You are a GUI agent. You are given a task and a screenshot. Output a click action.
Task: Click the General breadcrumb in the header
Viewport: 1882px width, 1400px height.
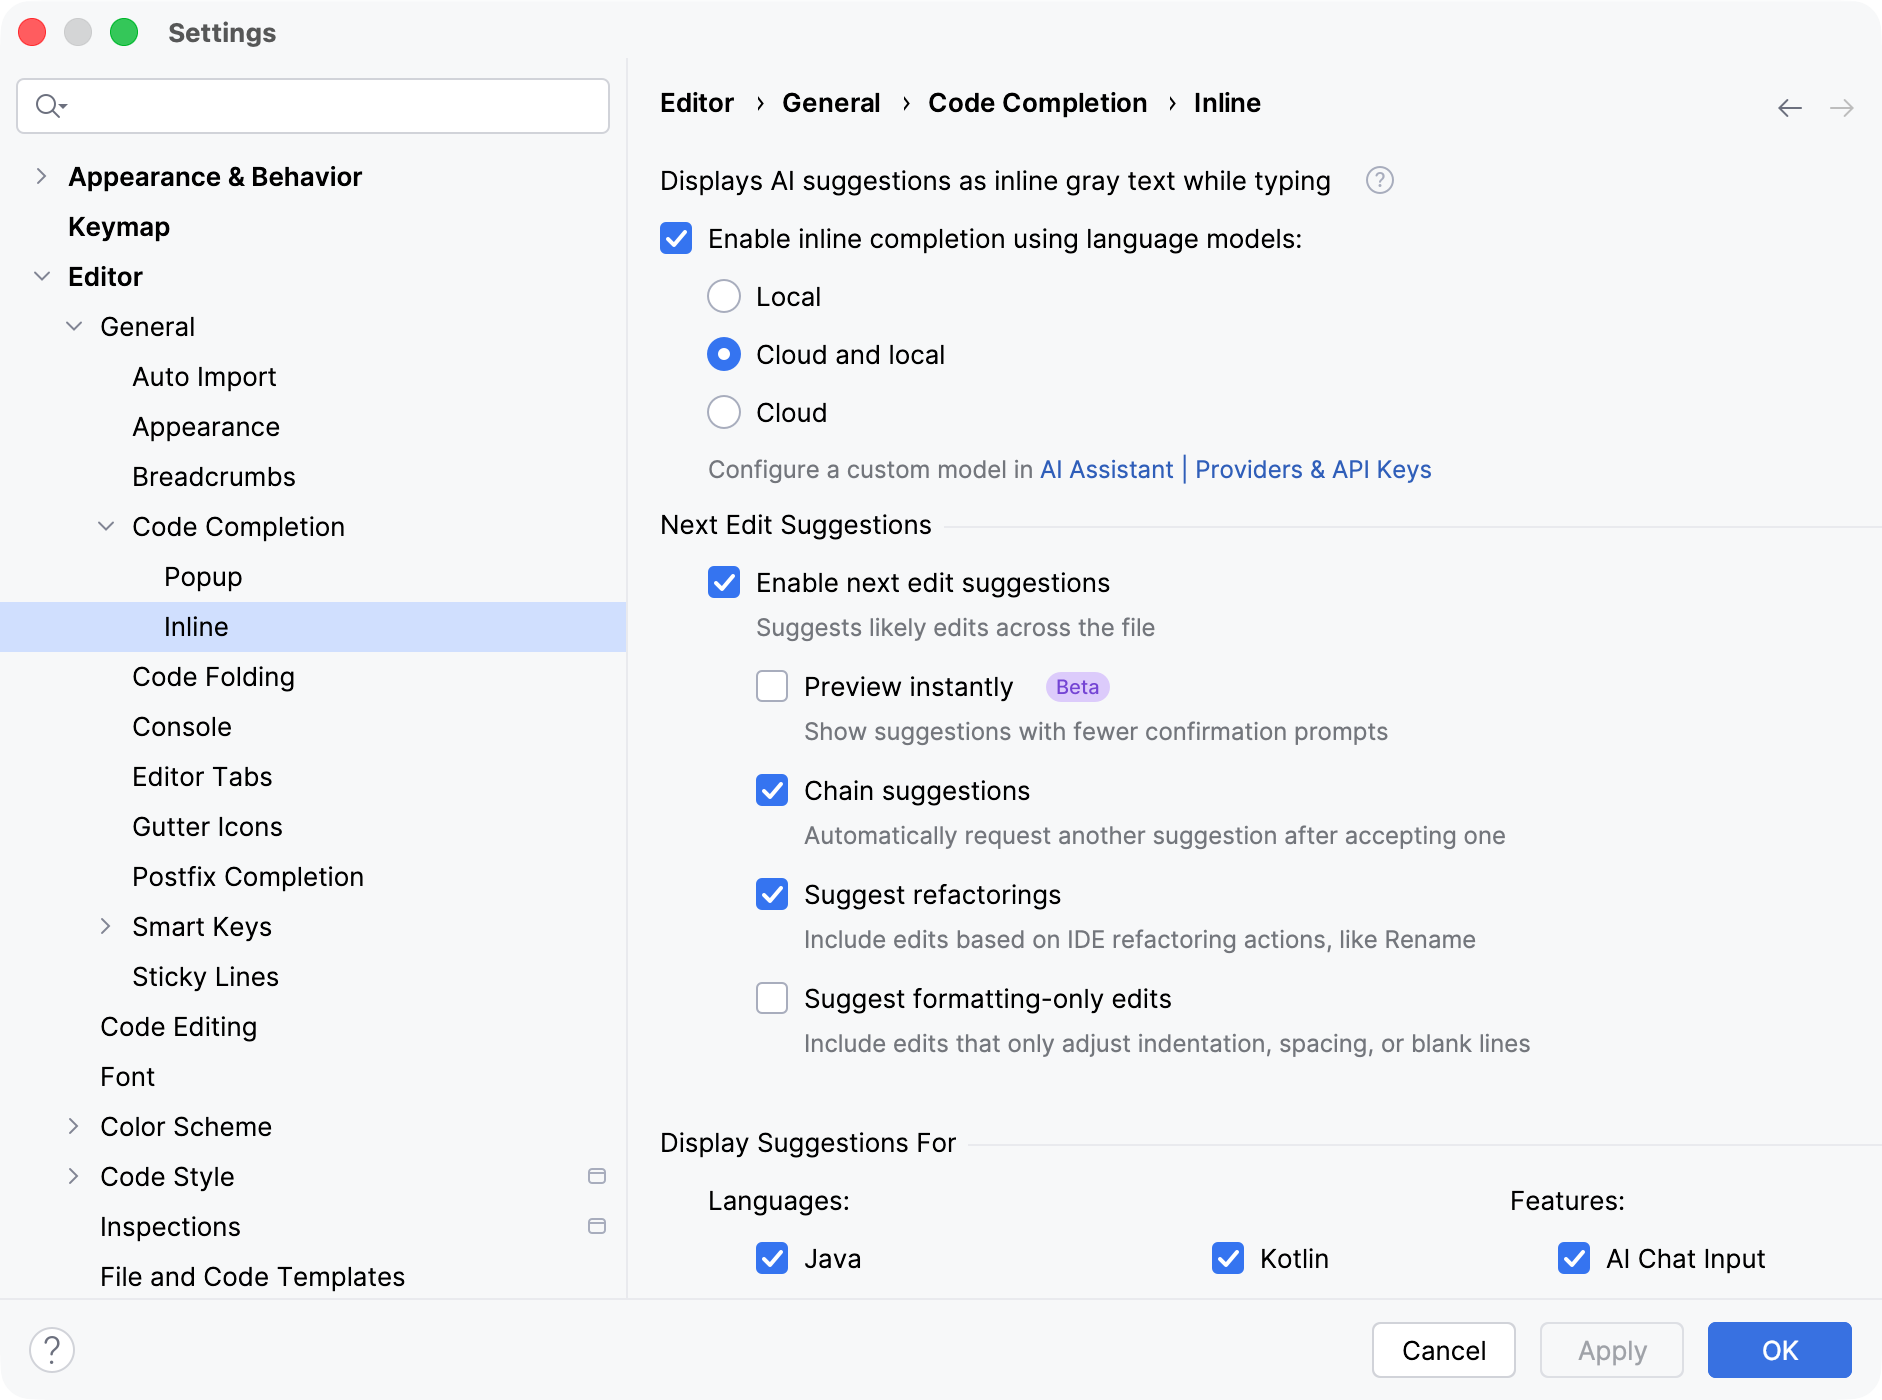coord(831,103)
